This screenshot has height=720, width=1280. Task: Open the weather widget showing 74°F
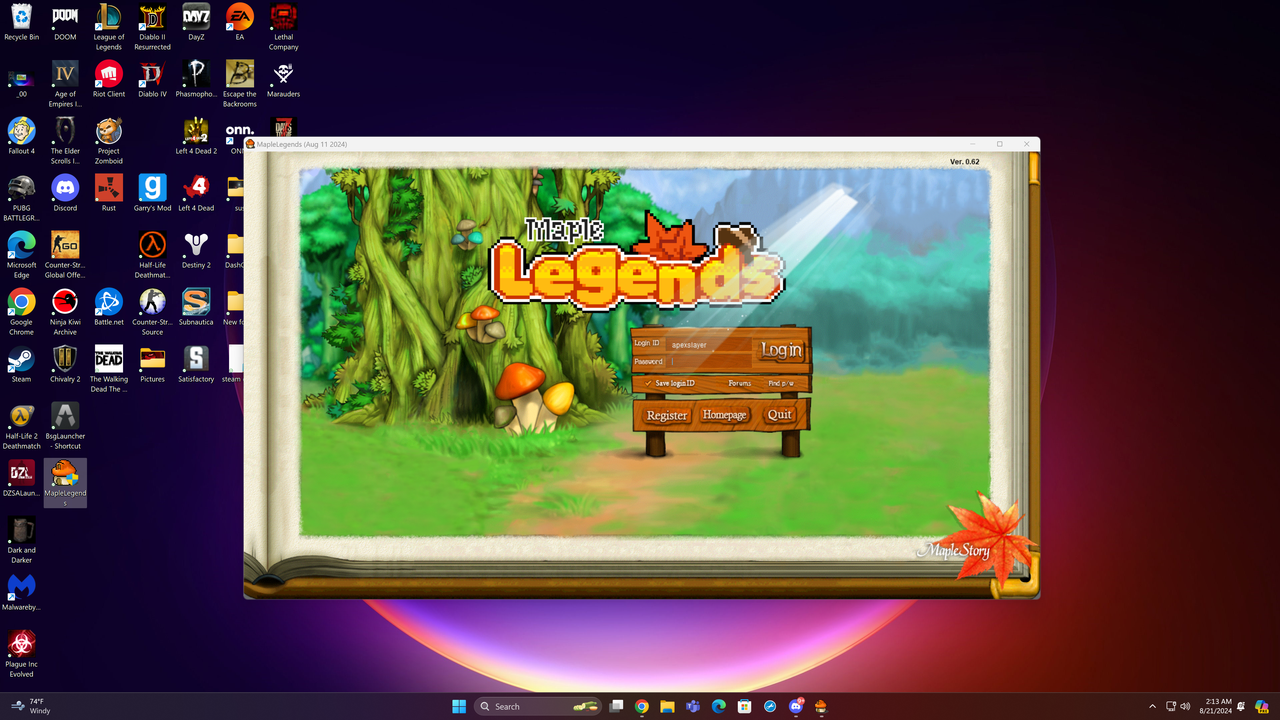30,706
